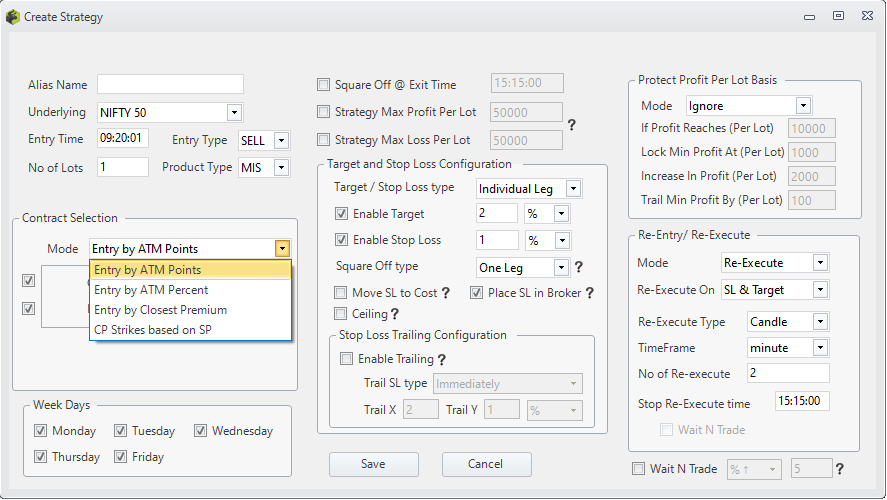Screen dimensions: 887x500
Task: Untick Wednesday in Week Days
Action: [x=200, y=431]
